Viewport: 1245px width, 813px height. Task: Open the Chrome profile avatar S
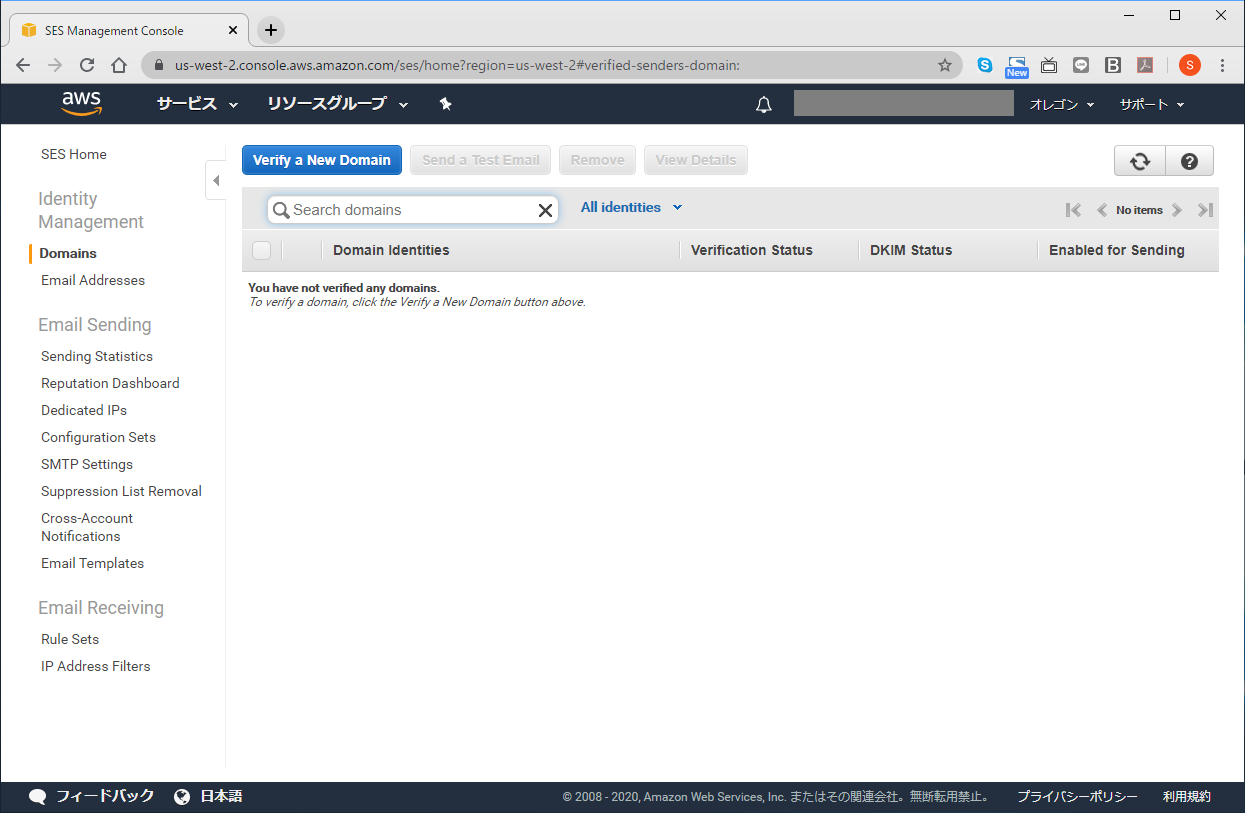pos(1189,65)
